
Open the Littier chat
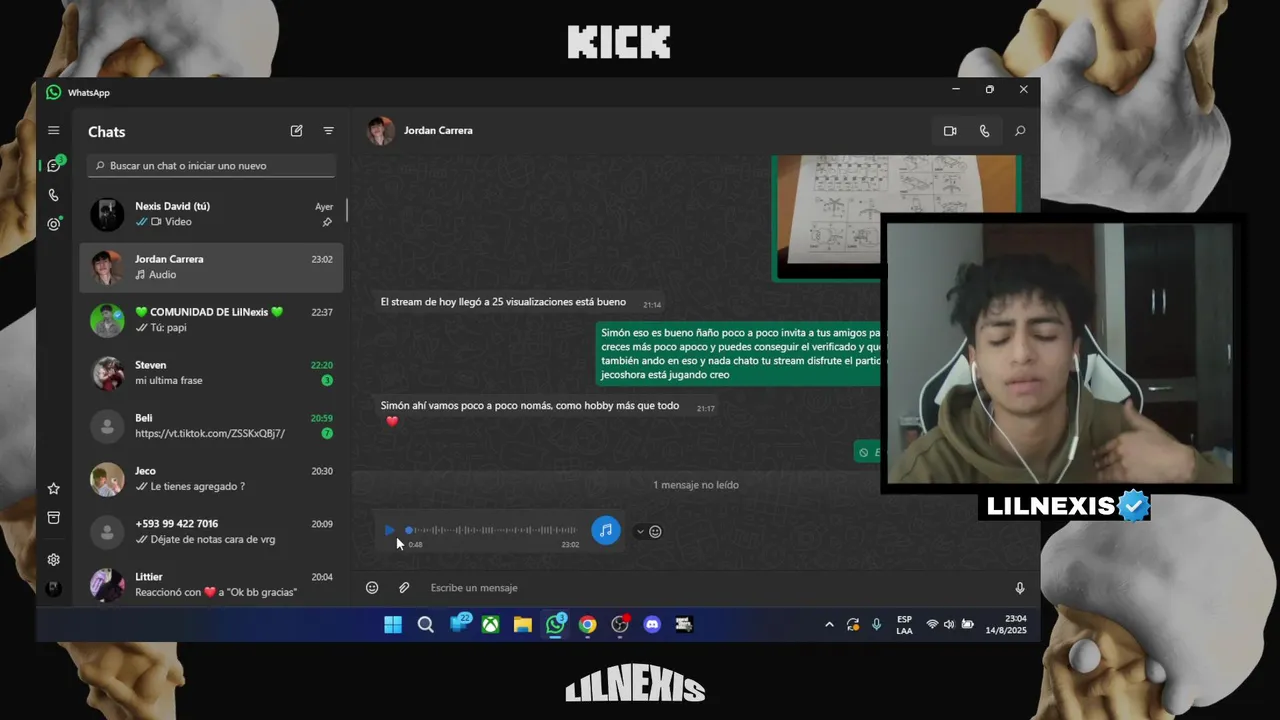pyautogui.click(x=211, y=584)
